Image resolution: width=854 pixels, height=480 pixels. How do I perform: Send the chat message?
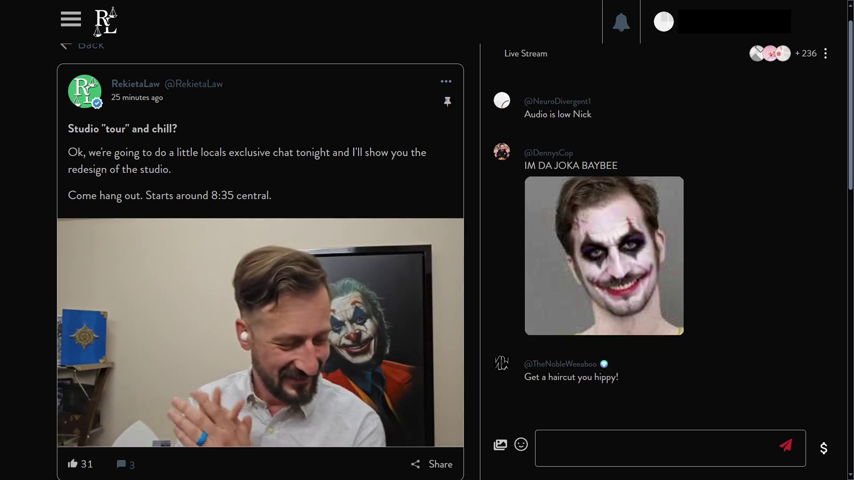[786, 446]
